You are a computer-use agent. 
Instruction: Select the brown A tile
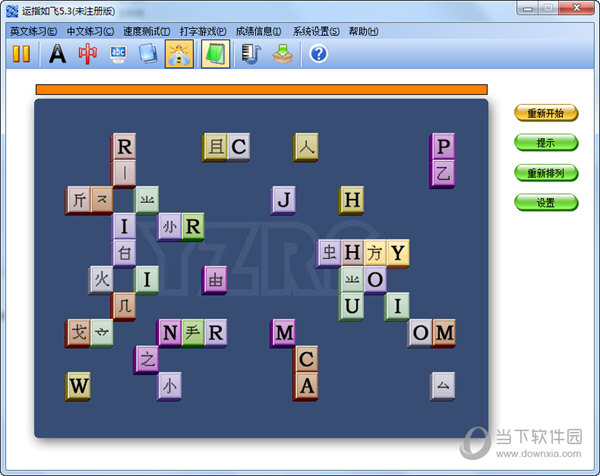click(x=306, y=386)
